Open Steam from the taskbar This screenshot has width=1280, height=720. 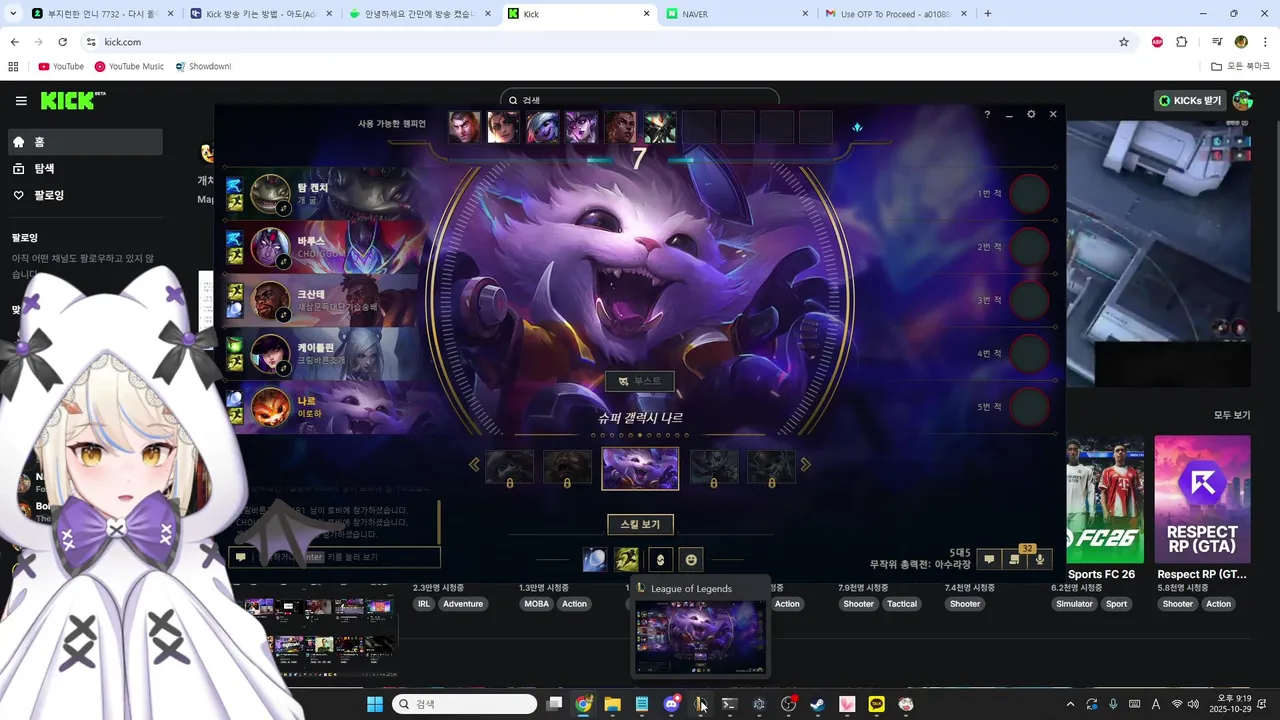(x=817, y=704)
